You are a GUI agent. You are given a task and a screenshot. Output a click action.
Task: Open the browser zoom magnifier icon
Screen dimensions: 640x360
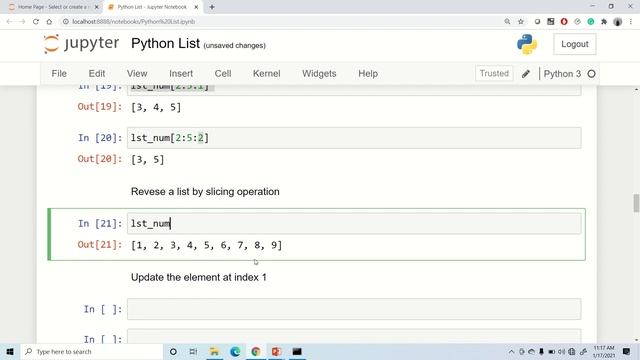click(507, 22)
